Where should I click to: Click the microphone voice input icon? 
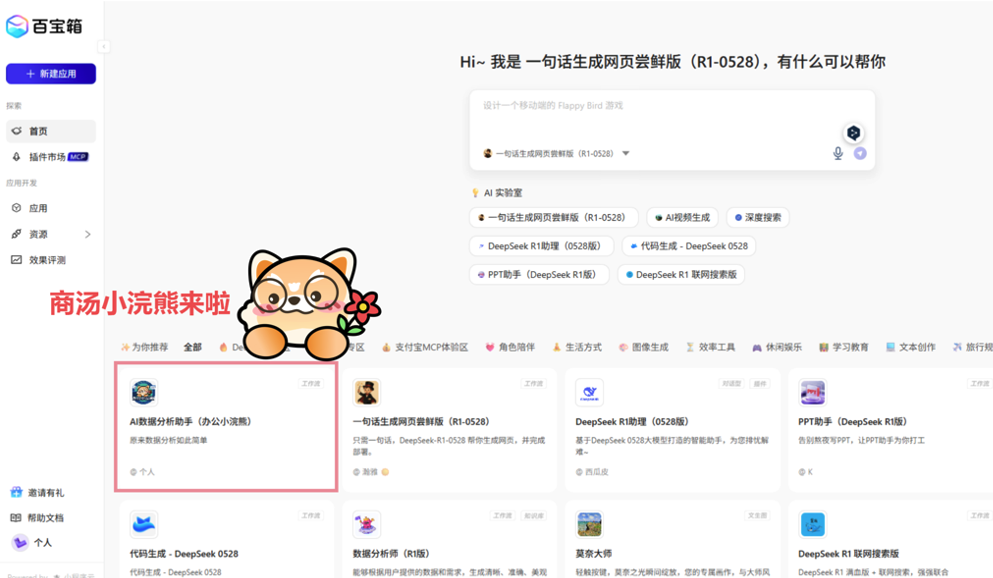(x=838, y=153)
